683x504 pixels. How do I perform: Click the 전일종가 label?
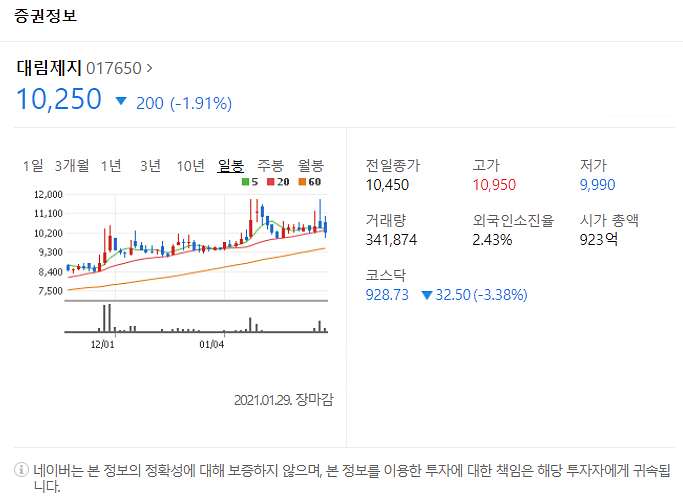pyautogui.click(x=393, y=165)
